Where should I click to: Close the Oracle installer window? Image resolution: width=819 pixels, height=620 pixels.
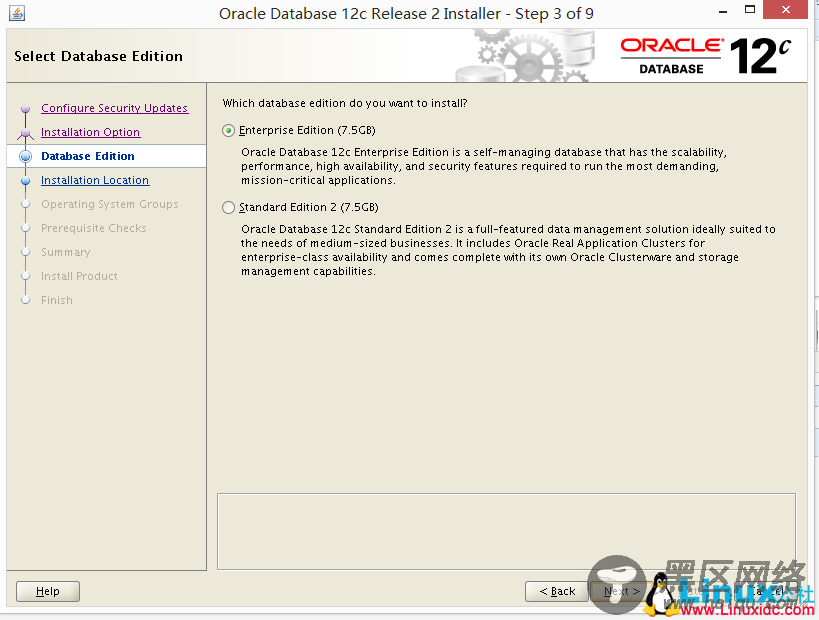tap(786, 9)
